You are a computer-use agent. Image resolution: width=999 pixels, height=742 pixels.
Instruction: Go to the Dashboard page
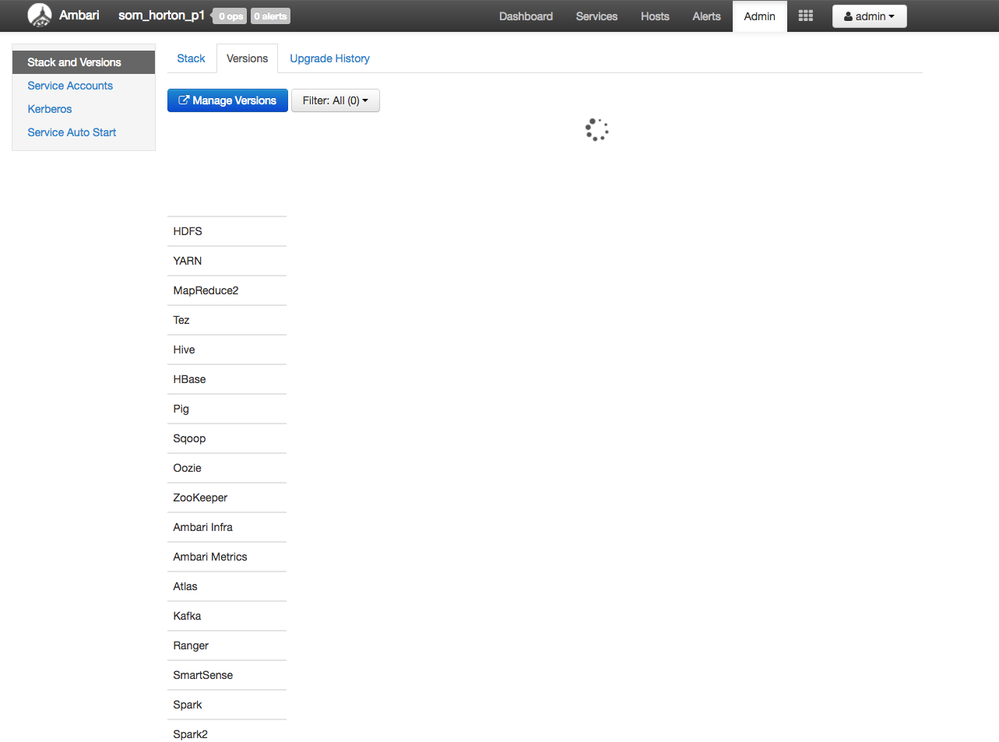tap(526, 16)
